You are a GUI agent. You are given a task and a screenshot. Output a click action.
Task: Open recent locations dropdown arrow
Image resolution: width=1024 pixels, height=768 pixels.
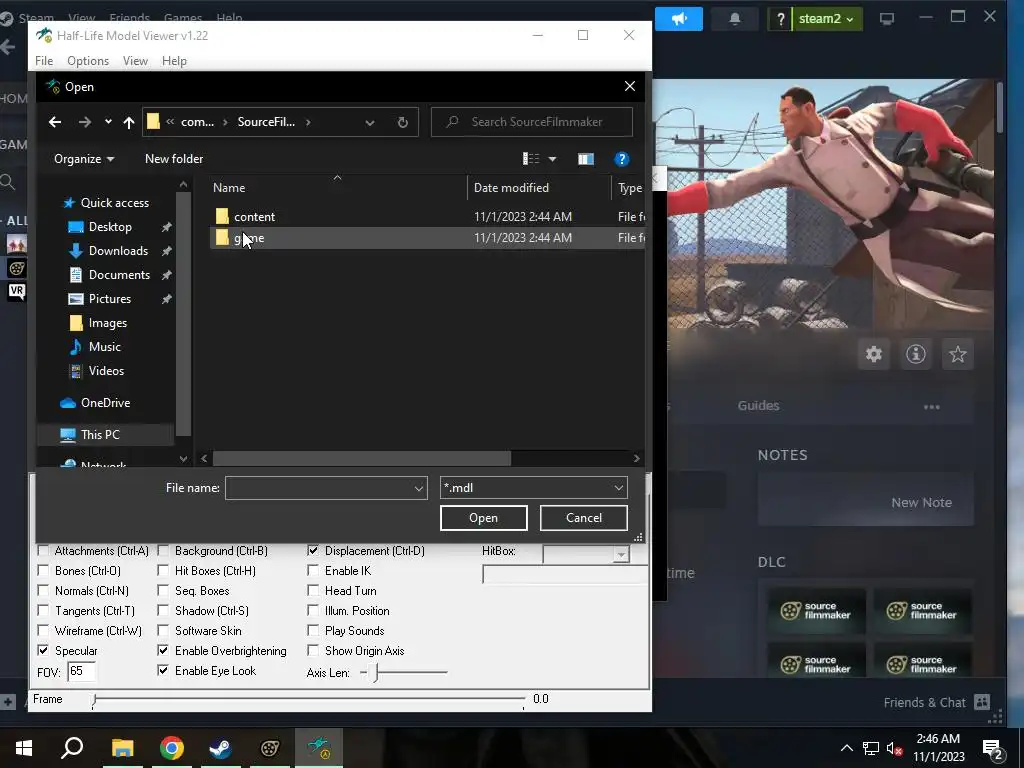coord(108,122)
